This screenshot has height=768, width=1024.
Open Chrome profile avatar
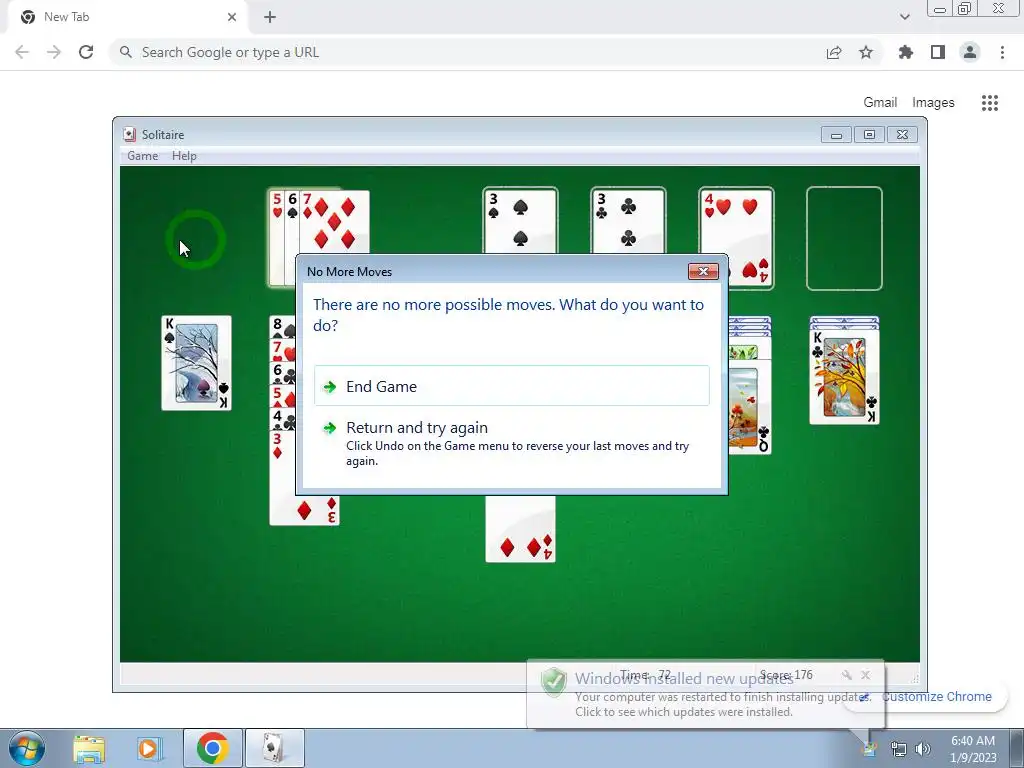point(970,52)
